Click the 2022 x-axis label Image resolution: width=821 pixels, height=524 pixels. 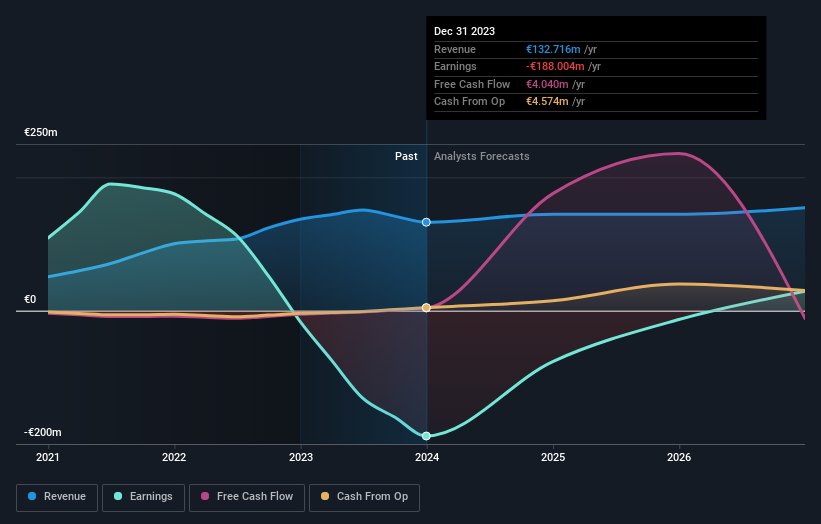(x=174, y=457)
